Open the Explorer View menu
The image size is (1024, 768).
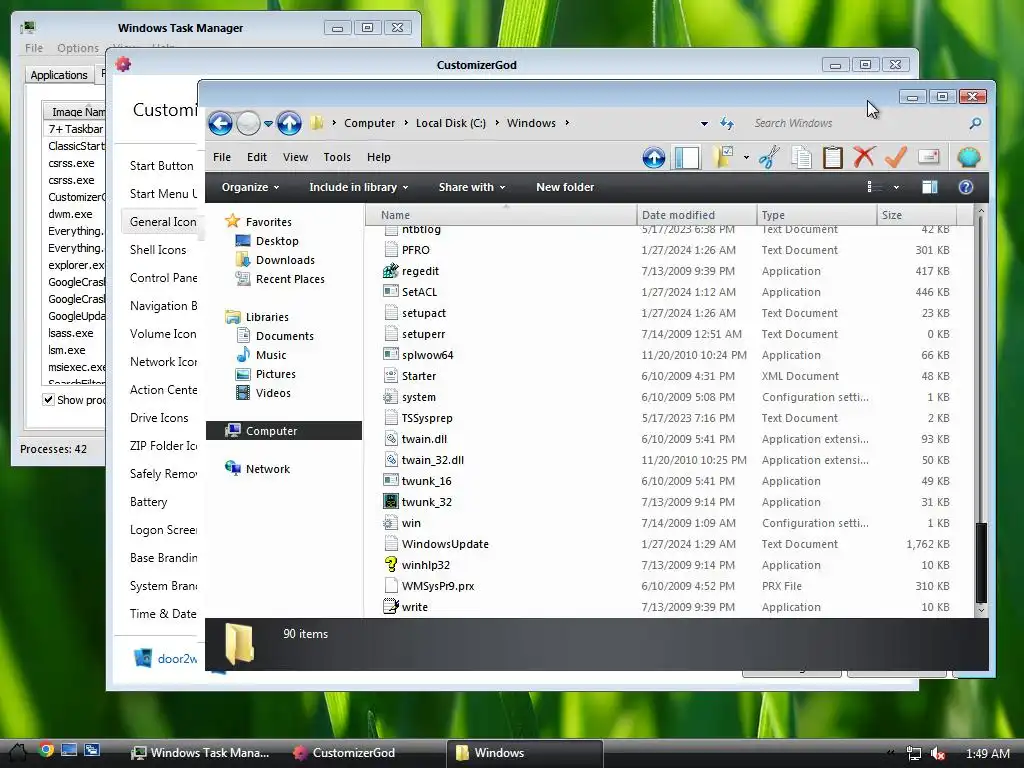click(295, 157)
